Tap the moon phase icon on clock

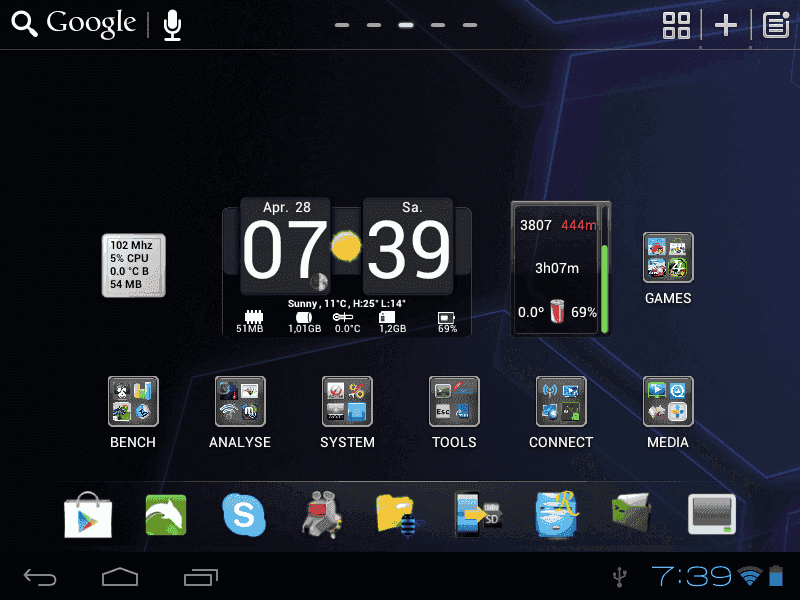319,282
